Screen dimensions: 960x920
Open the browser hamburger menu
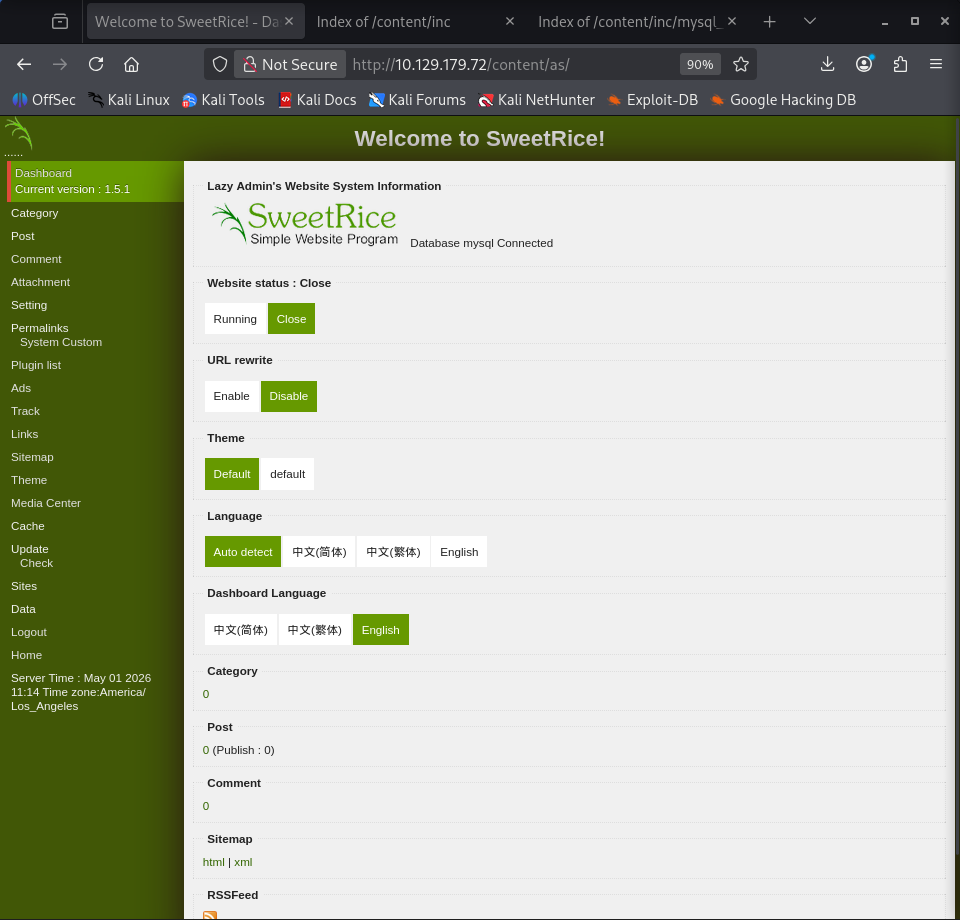[936, 64]
